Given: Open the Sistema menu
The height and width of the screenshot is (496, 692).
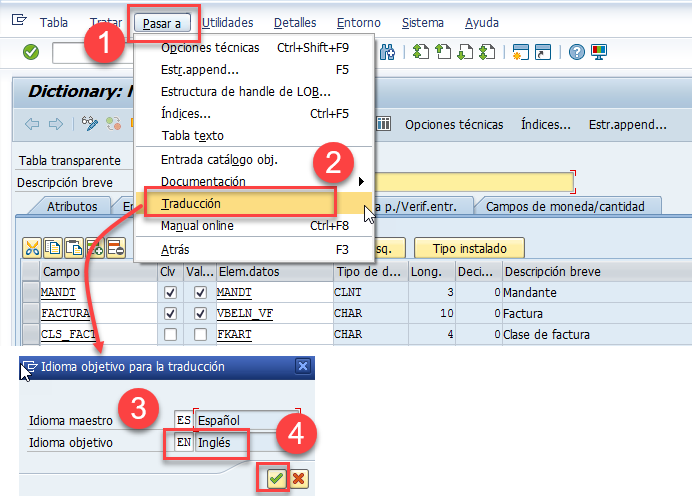Looking at the screenshot, I should pos(422,23).
